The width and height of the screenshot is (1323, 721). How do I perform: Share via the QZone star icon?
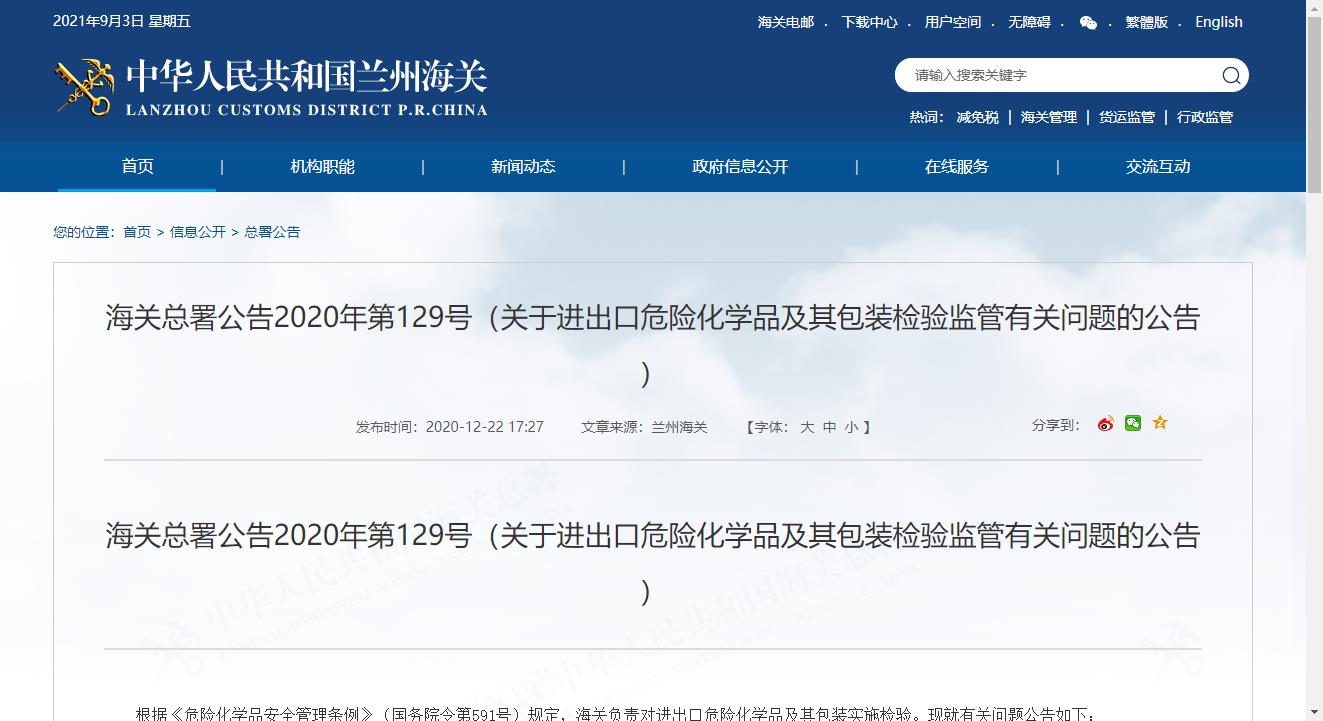point(1159,423)
